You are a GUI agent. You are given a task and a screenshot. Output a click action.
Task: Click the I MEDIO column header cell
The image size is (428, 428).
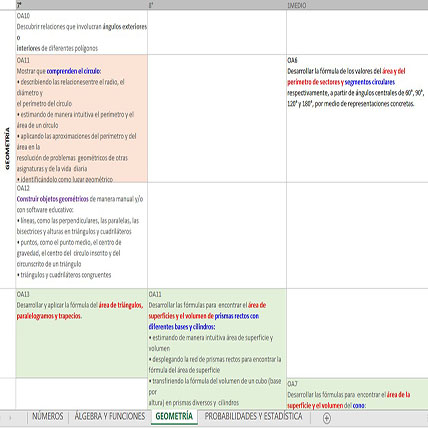(x=357, y=5)
